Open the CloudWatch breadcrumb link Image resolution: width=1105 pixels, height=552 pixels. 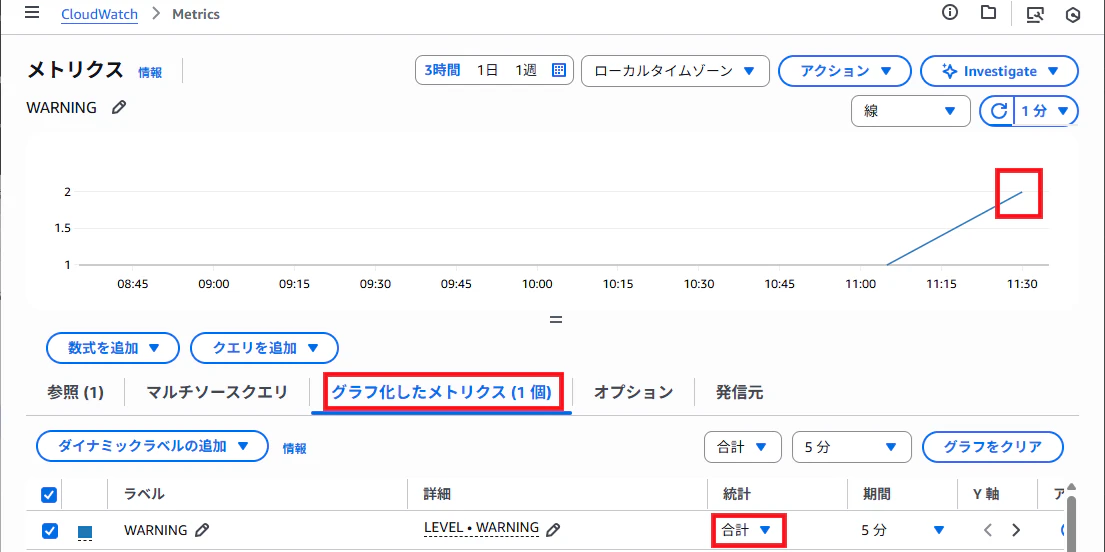(x=99, y=14)
